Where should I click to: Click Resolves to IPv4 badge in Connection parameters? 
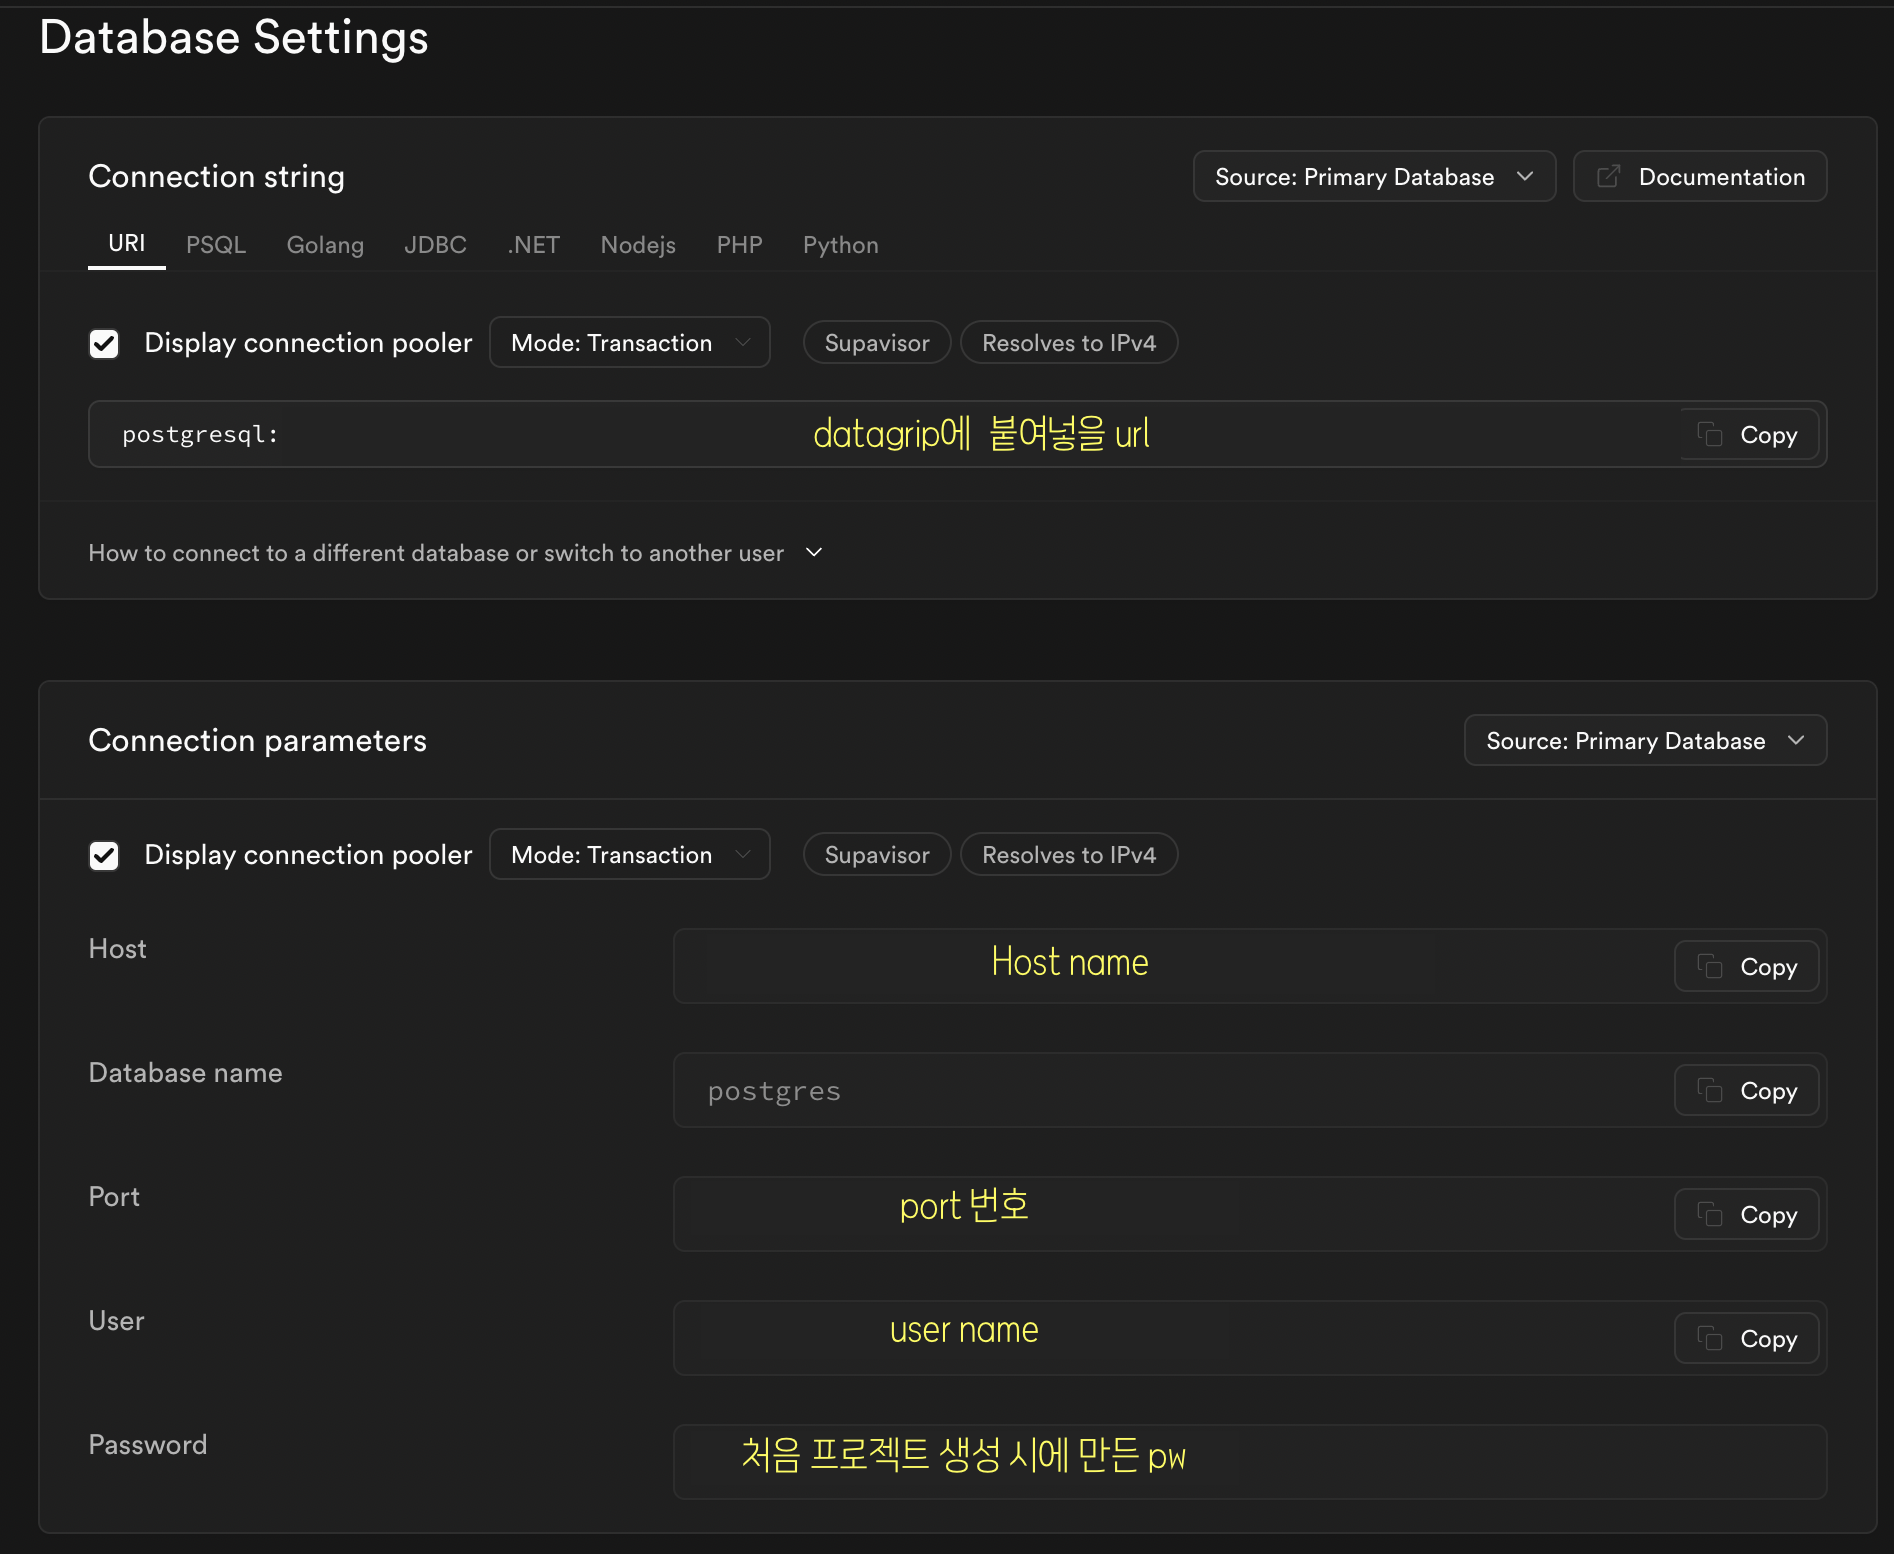(x=1069, y=855)
